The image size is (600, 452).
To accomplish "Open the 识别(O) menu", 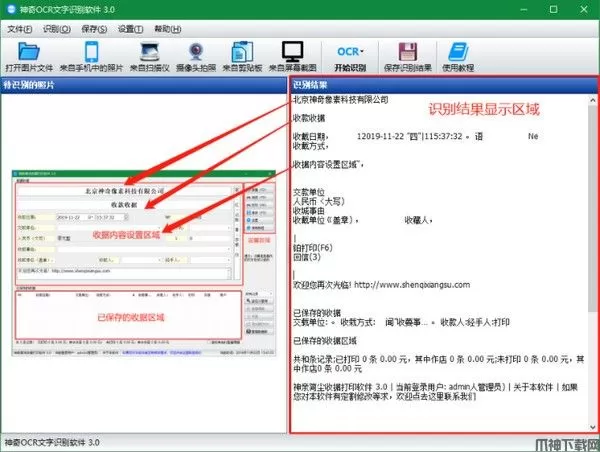I will point(57,29).
